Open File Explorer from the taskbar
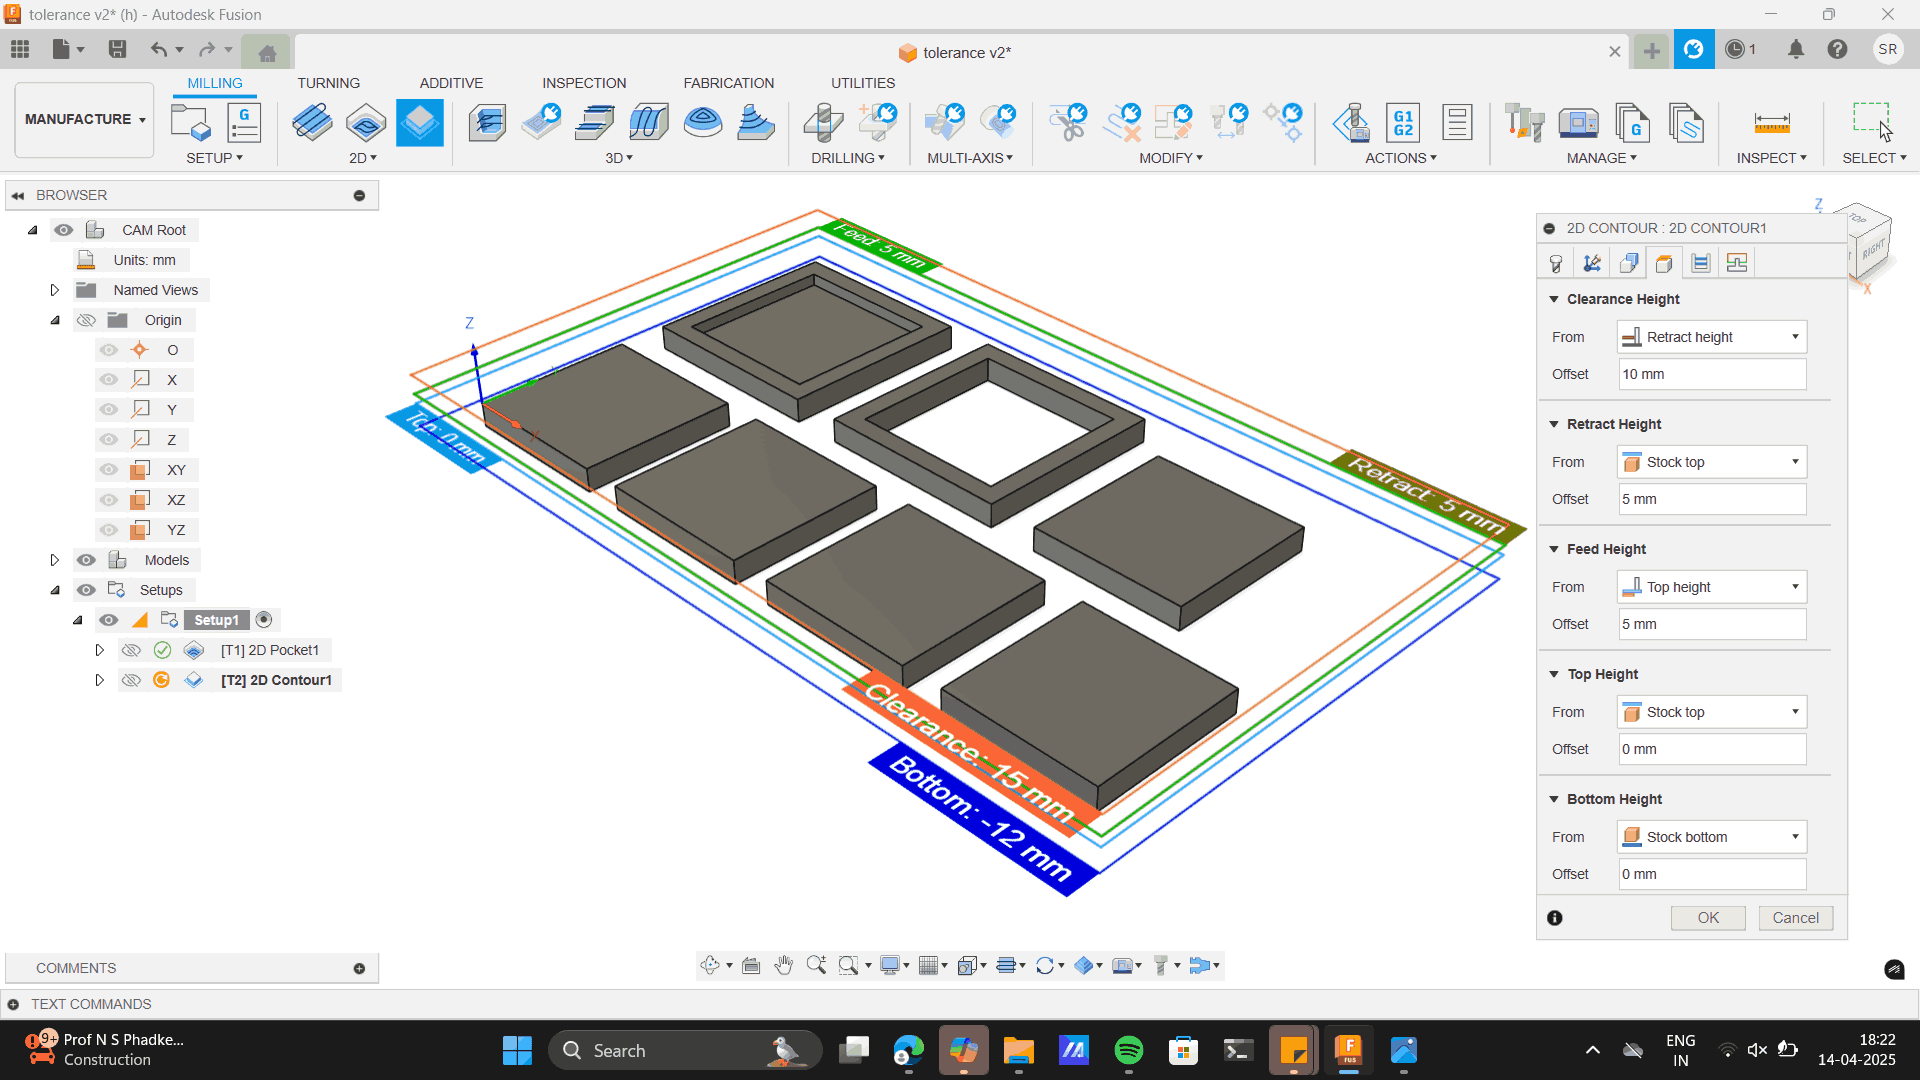The image size is (1920, 1080). [x=1018, y=1050]
